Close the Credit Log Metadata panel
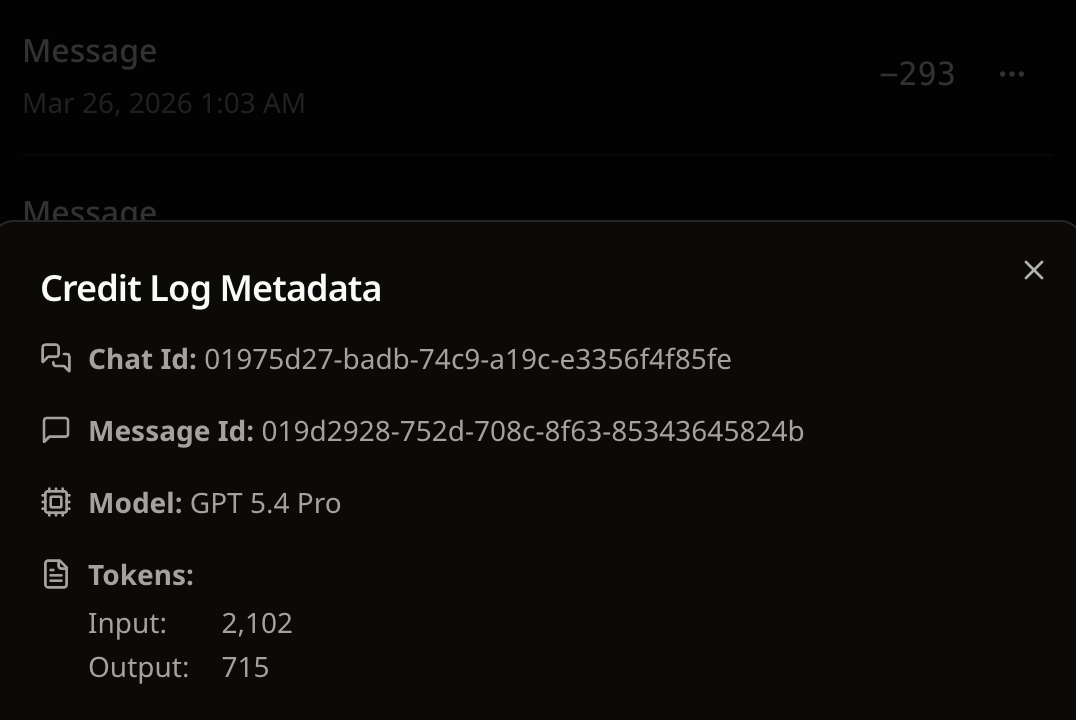 (1033, 270)
